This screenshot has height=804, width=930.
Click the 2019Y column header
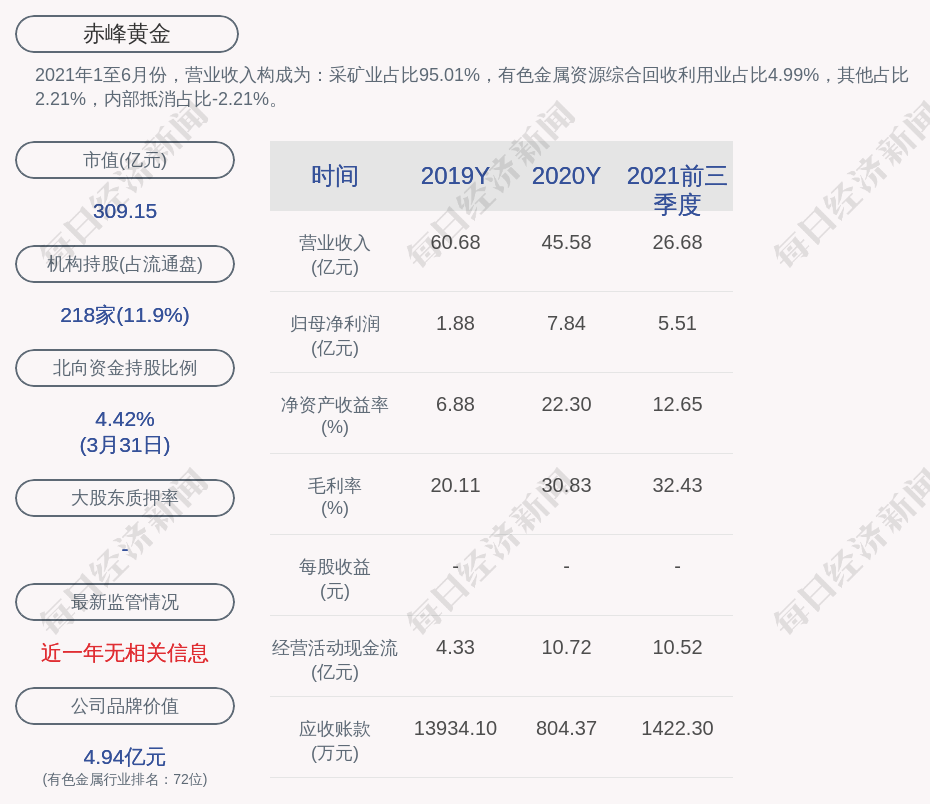(x=455, y=176)
